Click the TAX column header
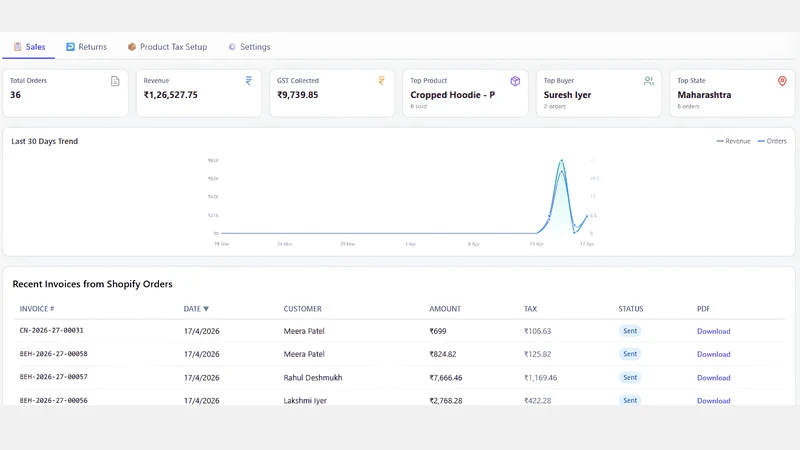The height and width of the screenshot is (450, 800). tap(530, 309)
